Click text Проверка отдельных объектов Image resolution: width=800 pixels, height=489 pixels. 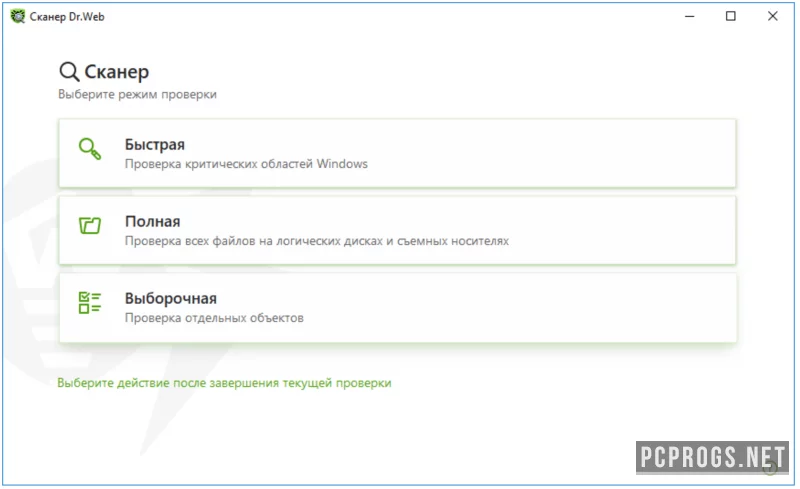click(214, 318)
